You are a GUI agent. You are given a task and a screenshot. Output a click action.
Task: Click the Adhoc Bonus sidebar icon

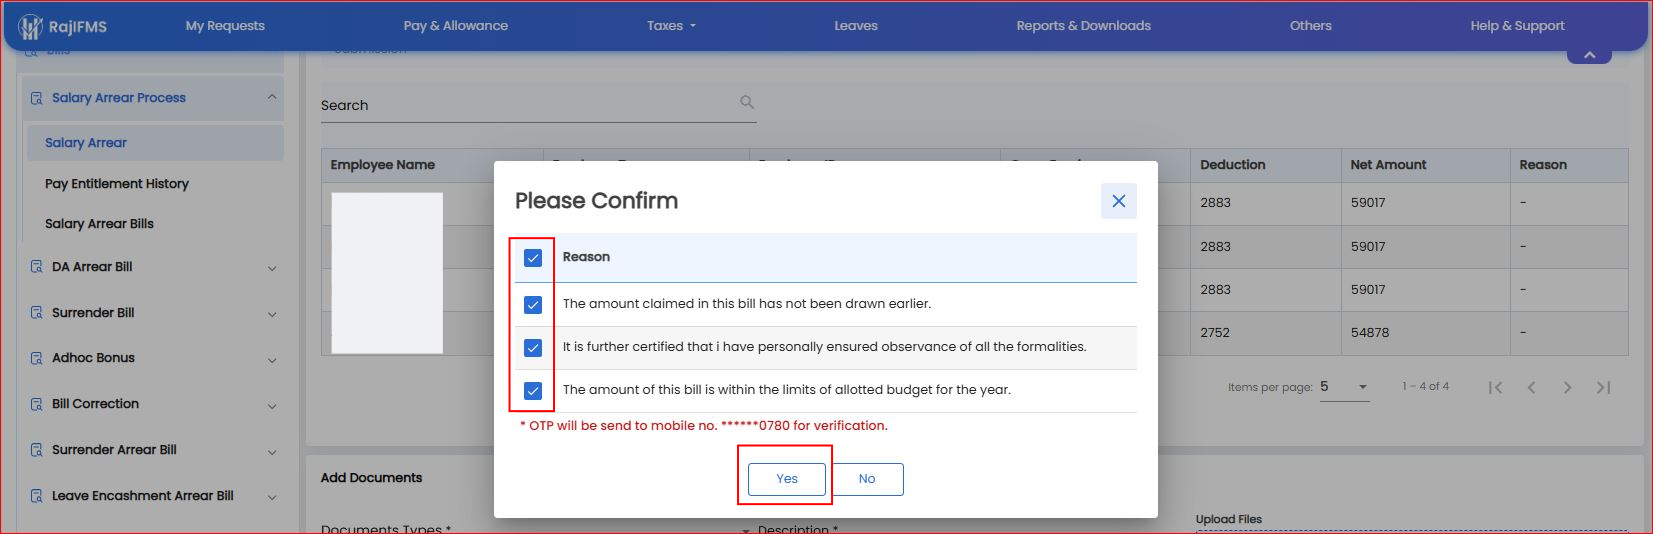37,358
